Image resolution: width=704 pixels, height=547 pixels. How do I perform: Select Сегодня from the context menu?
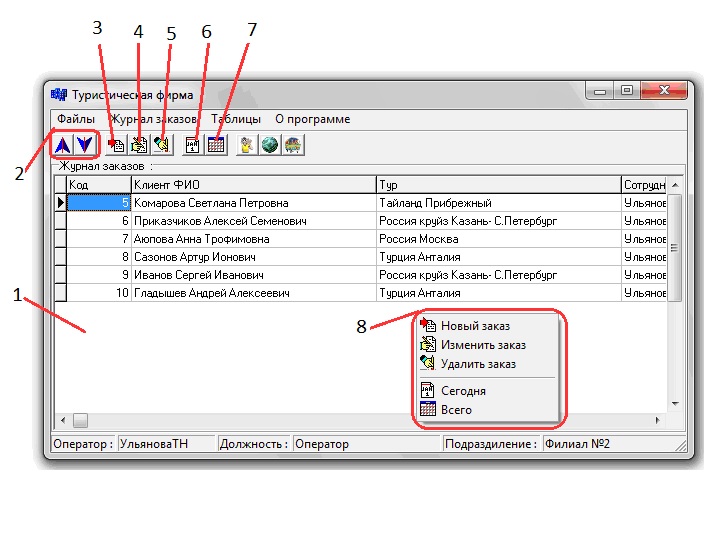pos(463,391)
